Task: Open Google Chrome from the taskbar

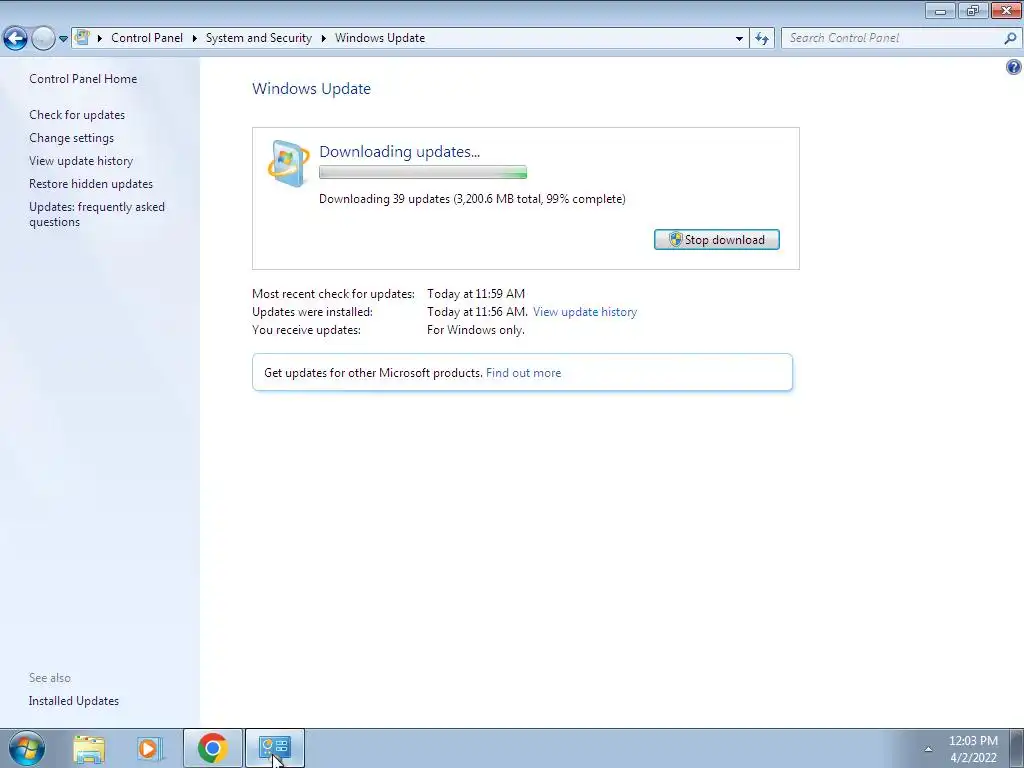Action: pyautogui.click(x=212, y=748)
